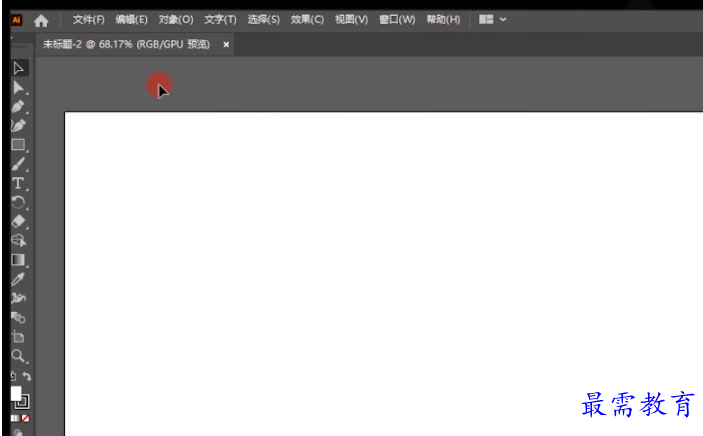Select the Blend tool
The image size is (703, 436).
(x=18, y=318)
